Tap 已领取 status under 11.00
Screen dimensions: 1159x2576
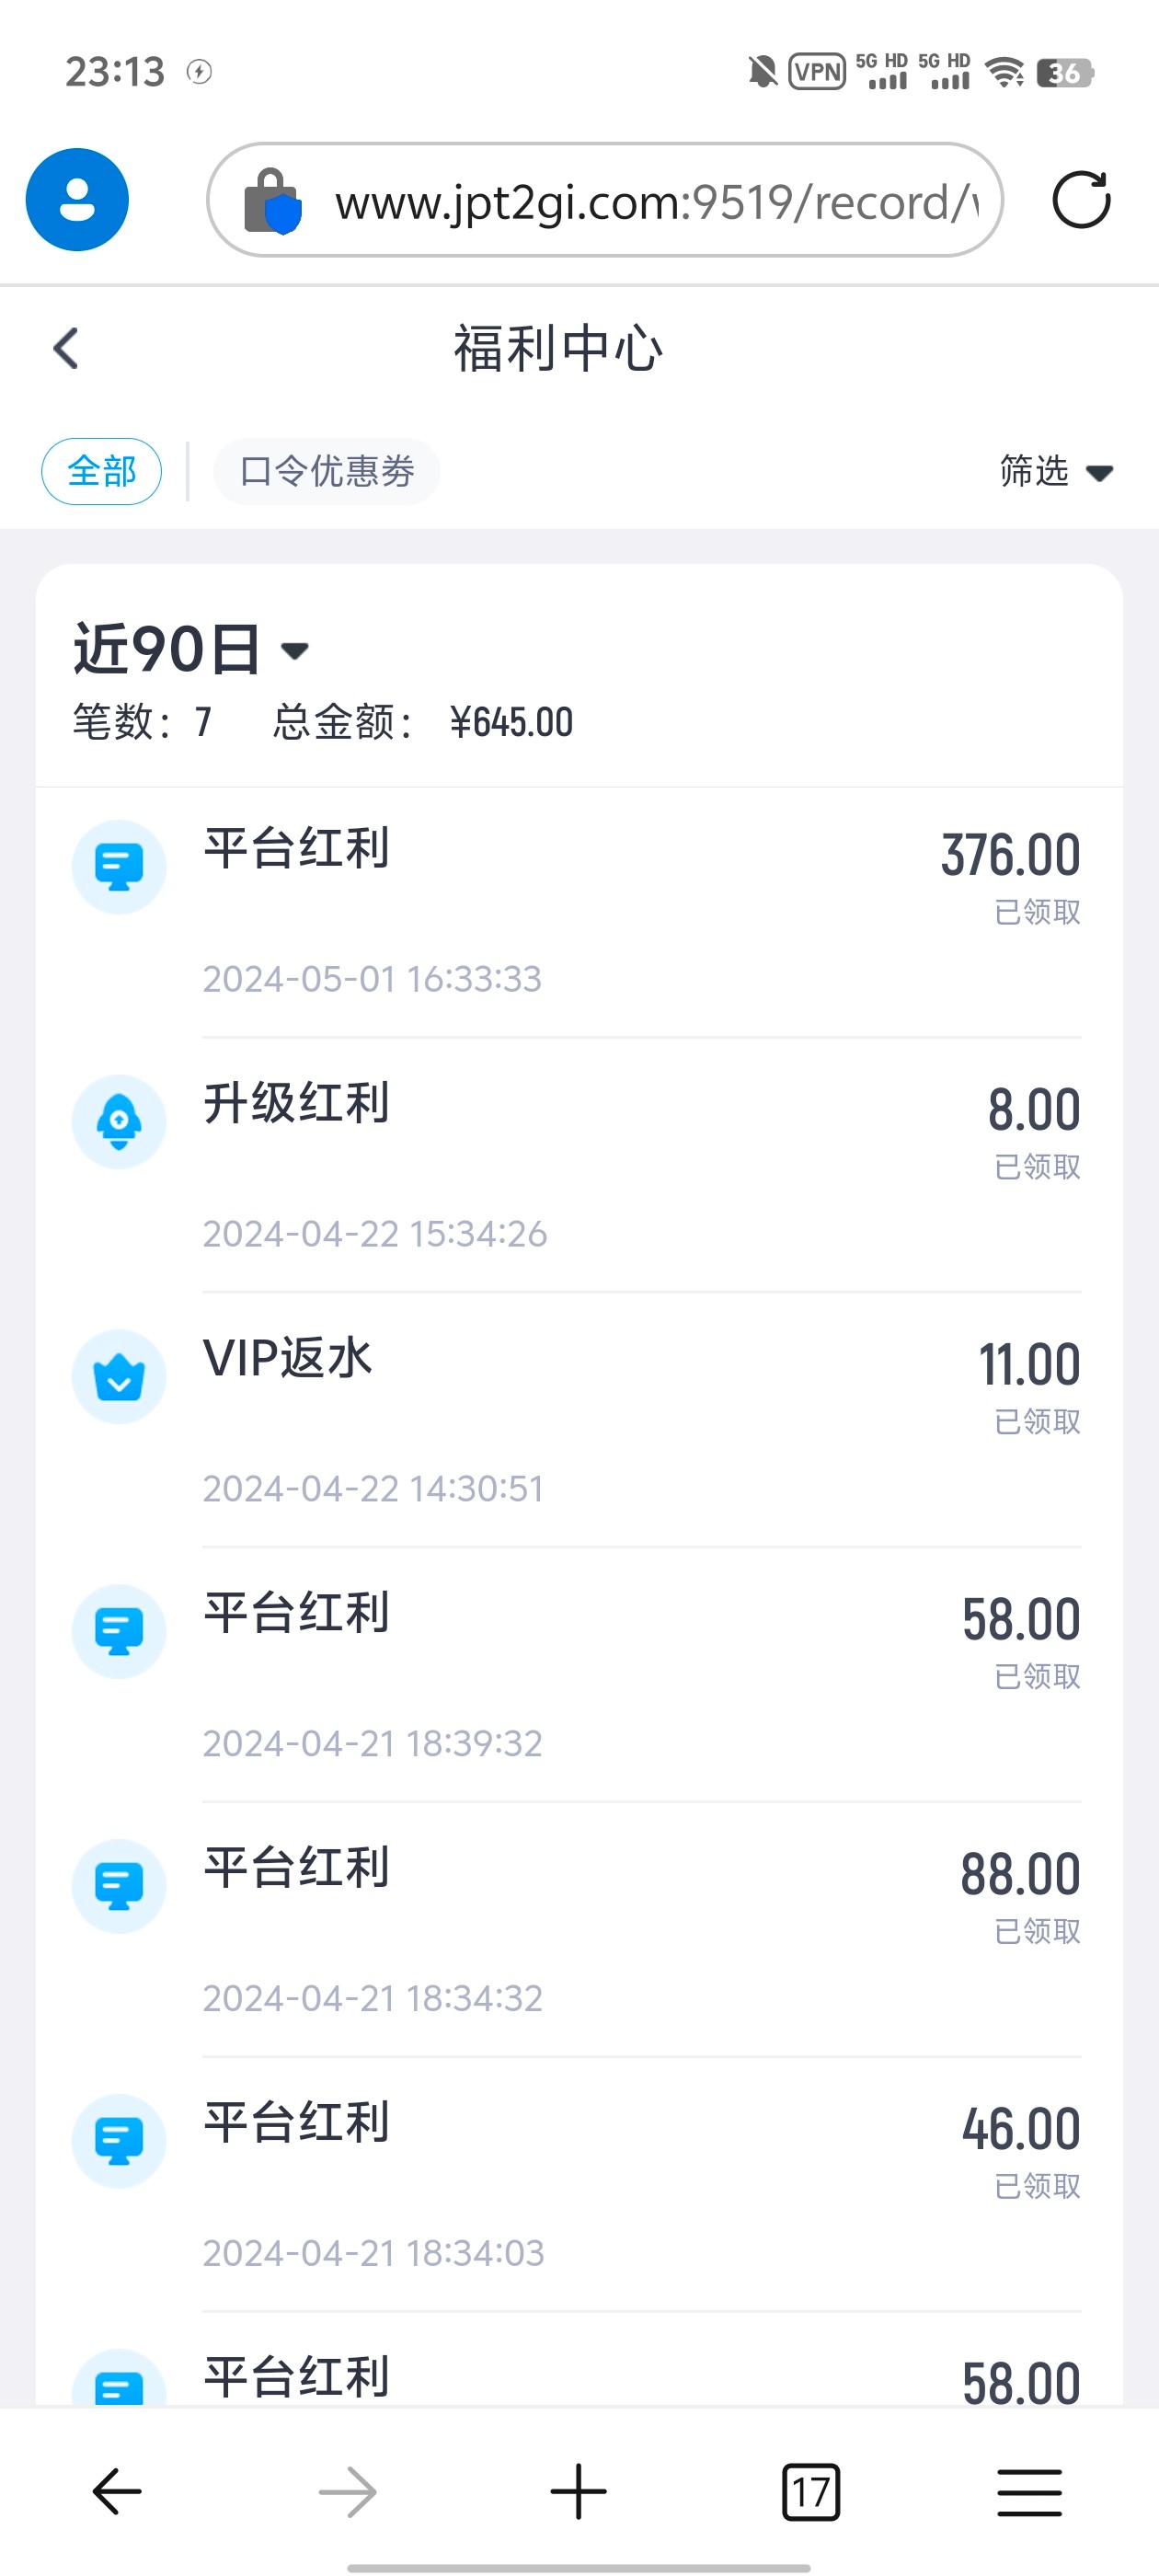tap(1037, 1422)
